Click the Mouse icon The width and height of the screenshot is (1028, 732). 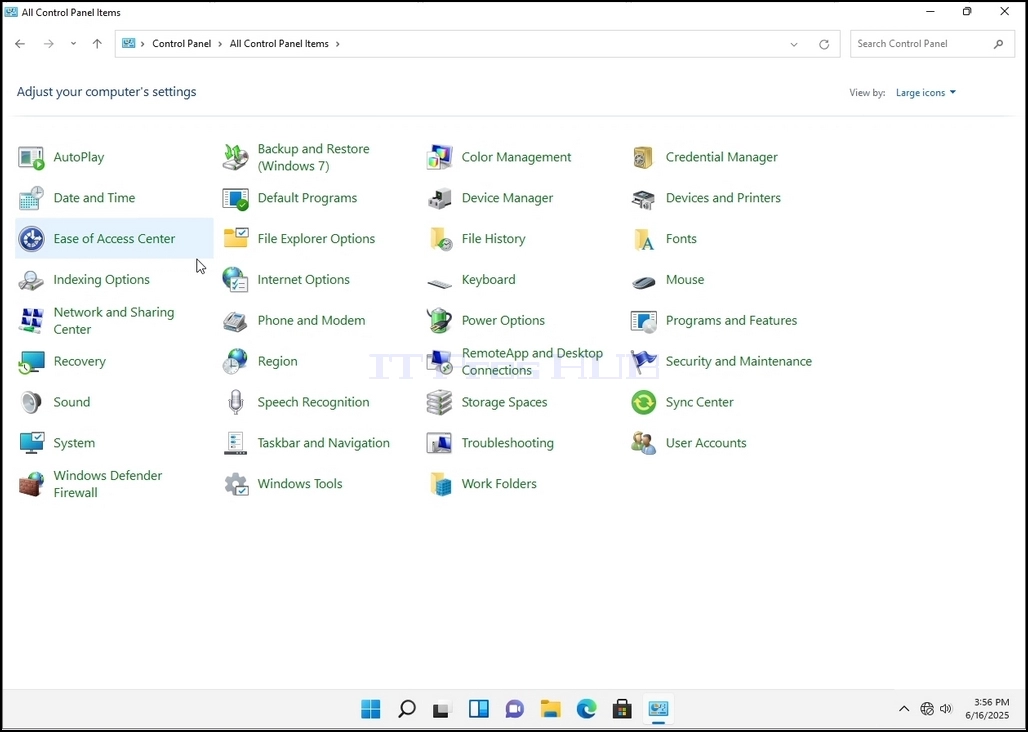point(643,282)
